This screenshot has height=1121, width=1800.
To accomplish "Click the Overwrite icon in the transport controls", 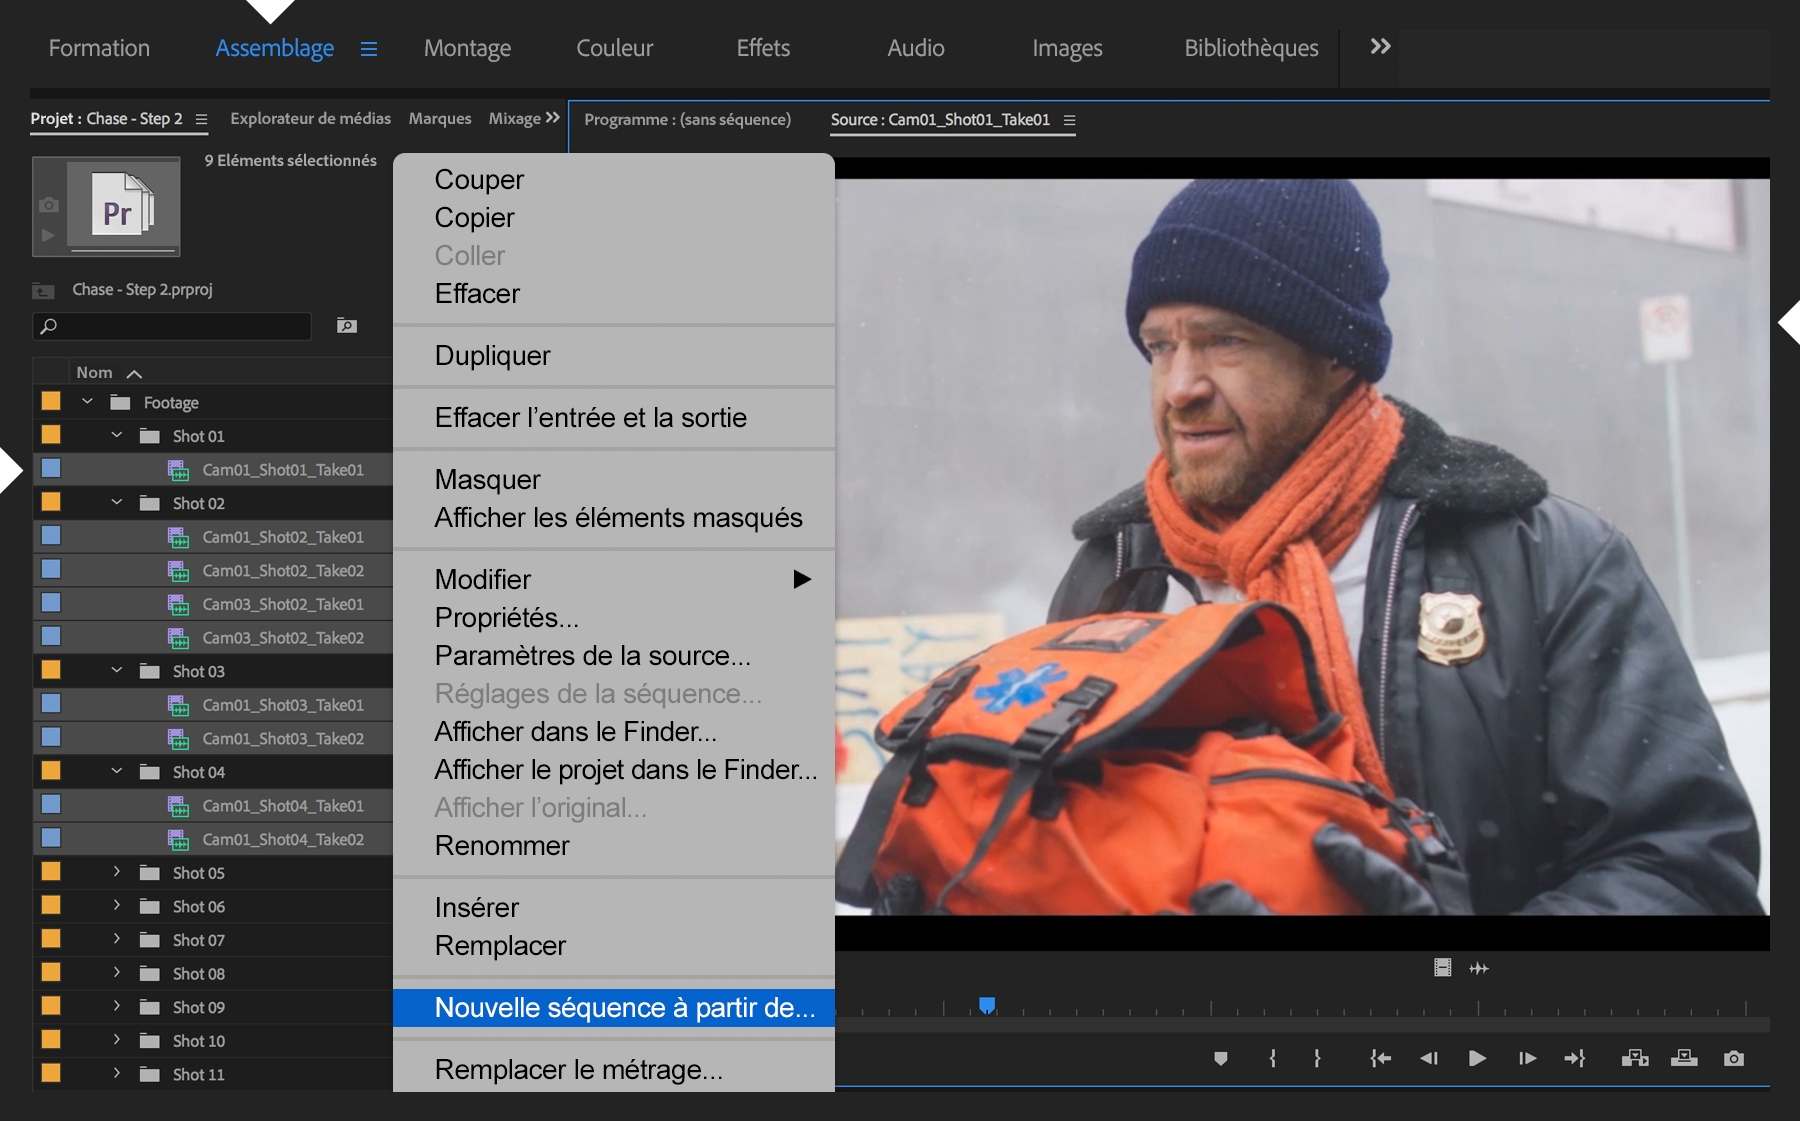I will 1684,1058.
